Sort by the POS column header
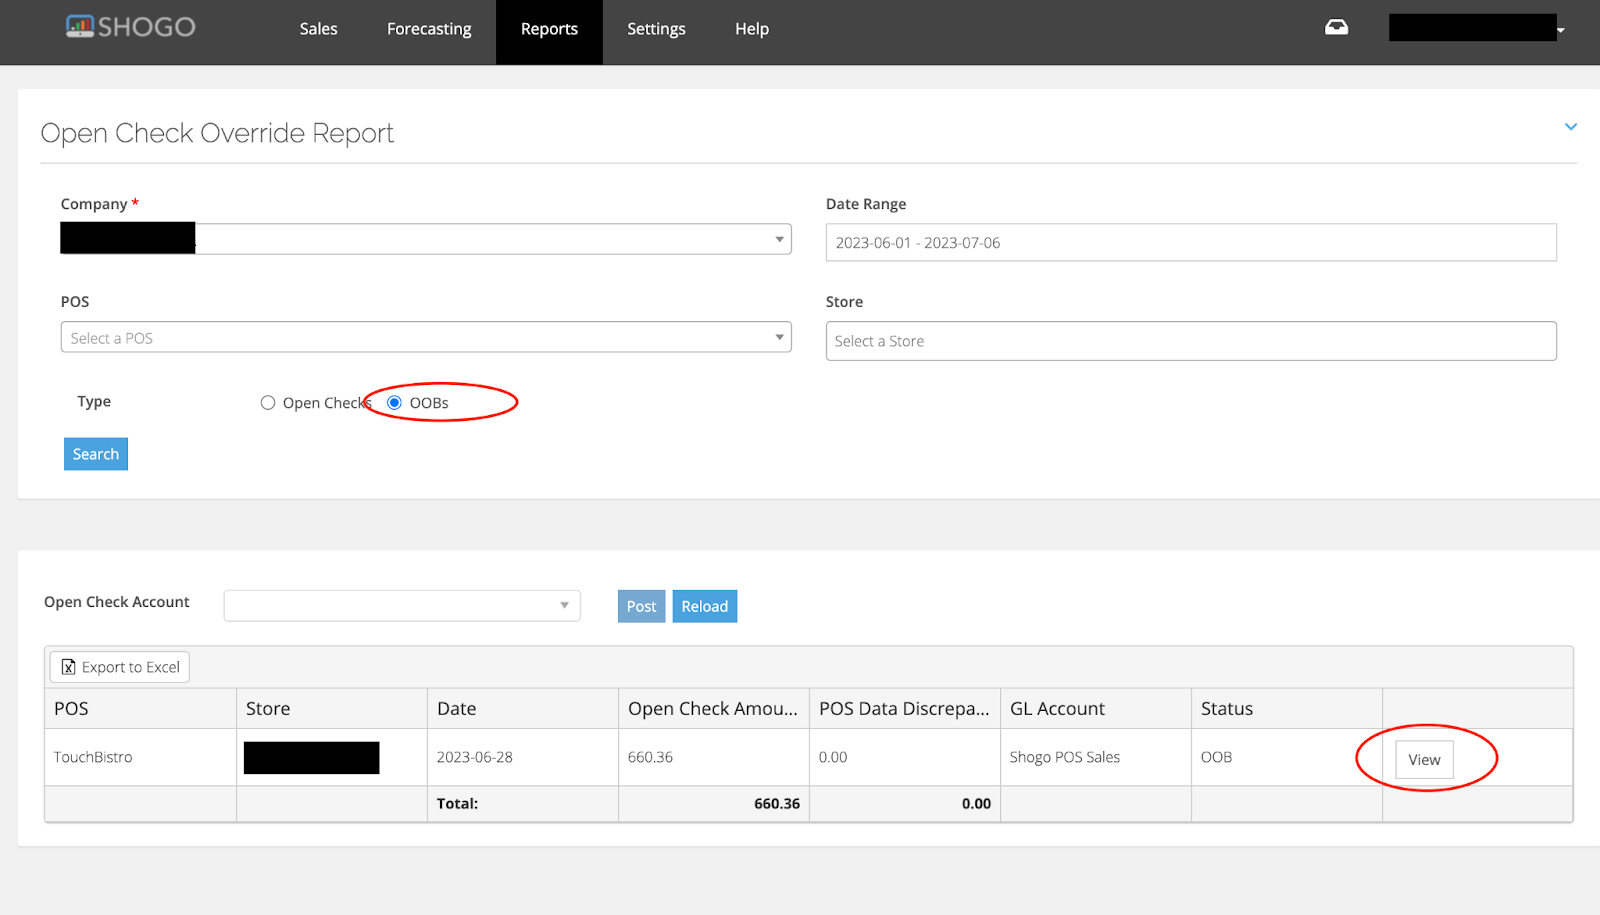The width and height of the screenshot is (1600, 915). tap(141, 708)
